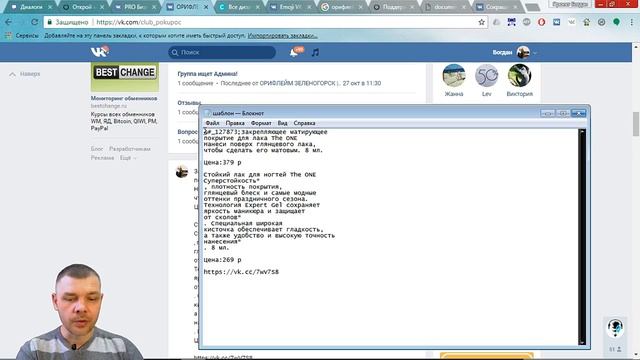Click the Наверх back-to-top button
The height and width of the screenshot is (360, 640).
25,74
